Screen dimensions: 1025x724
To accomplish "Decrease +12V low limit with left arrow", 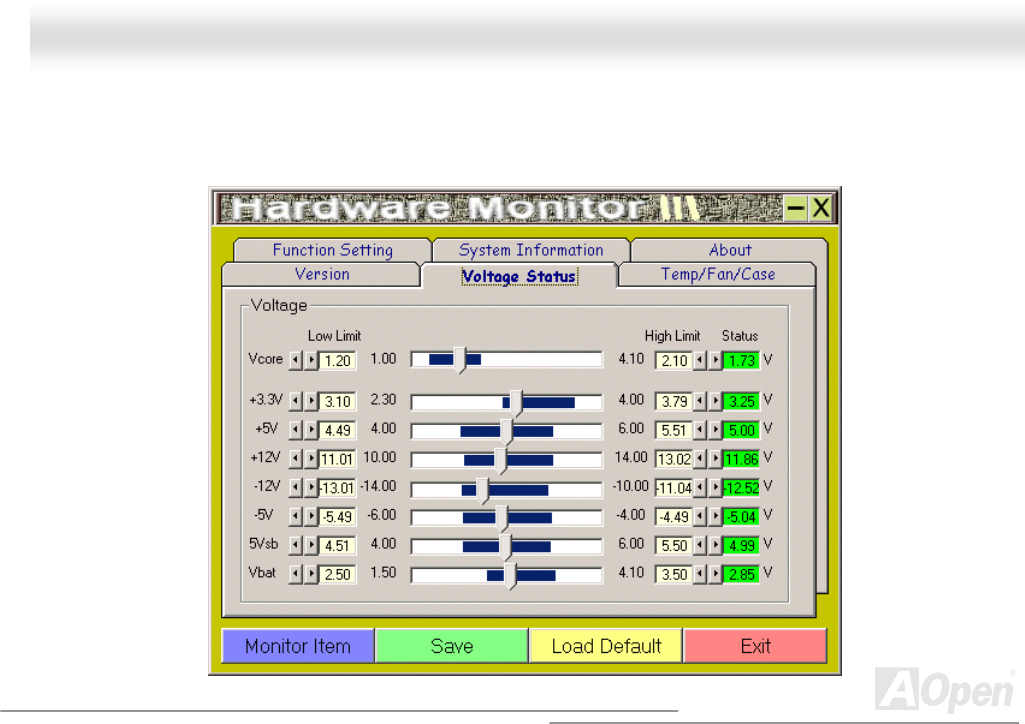I will pos(295,459).
